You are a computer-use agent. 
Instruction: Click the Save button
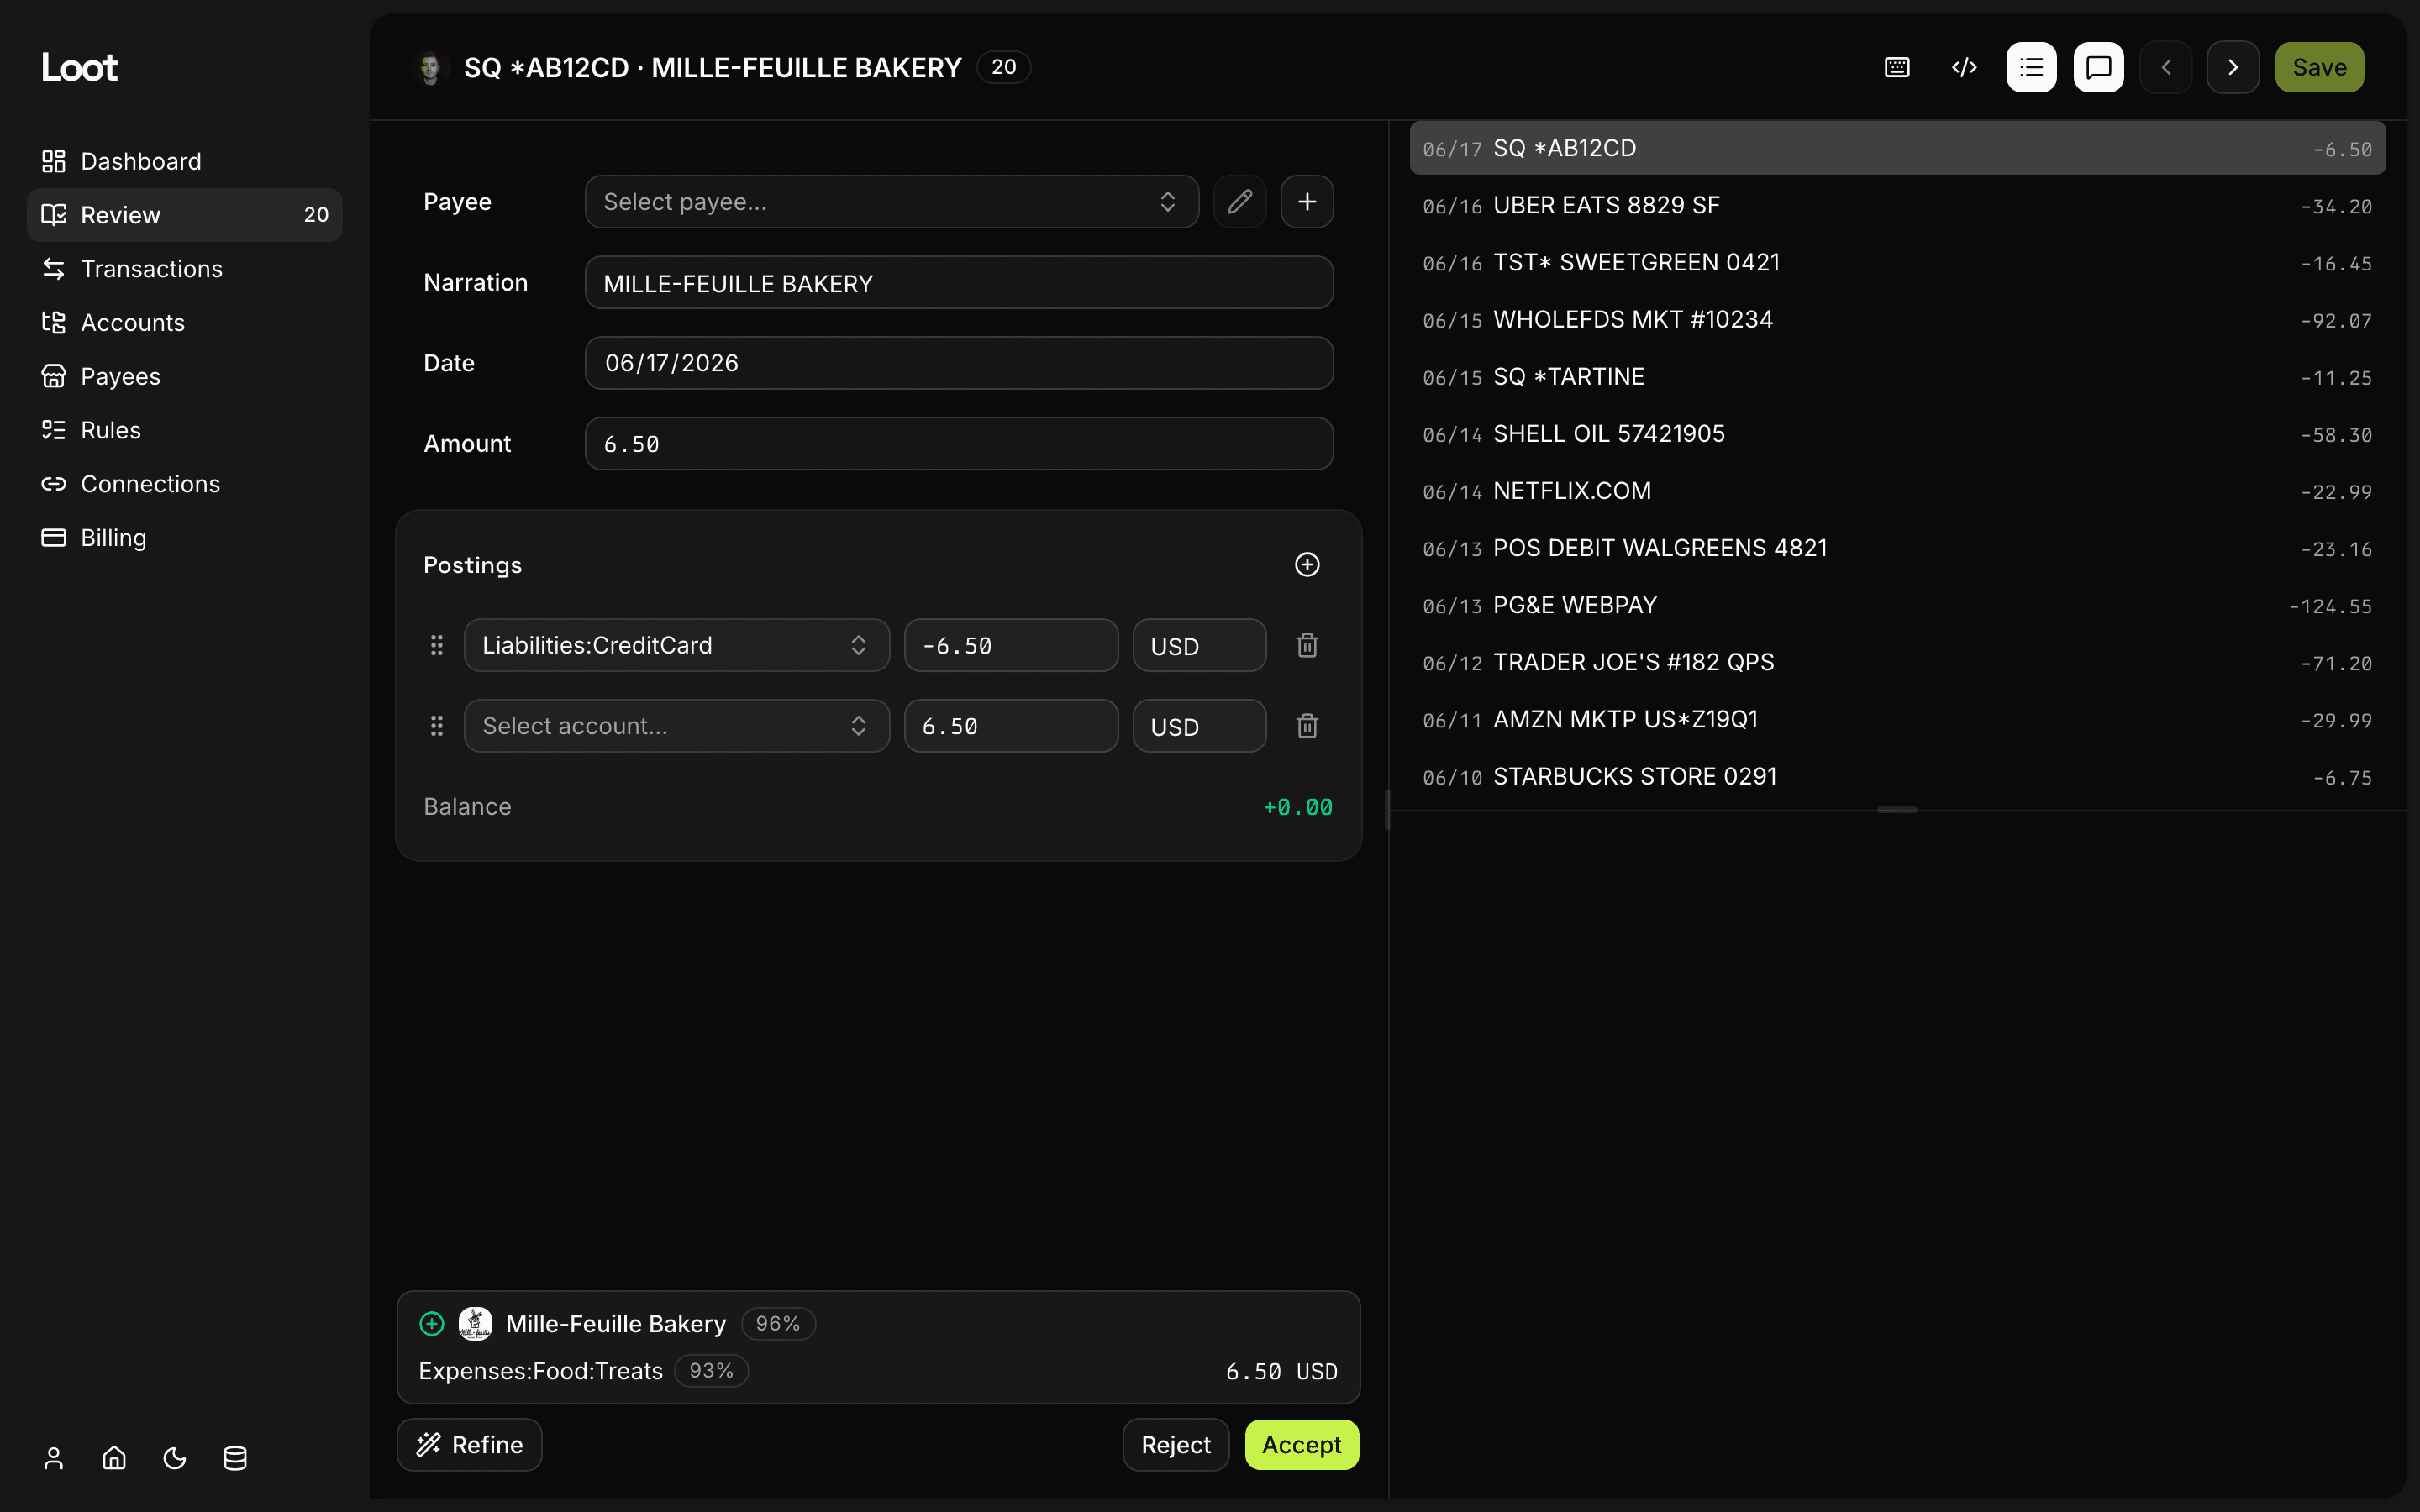(2319, 67)
